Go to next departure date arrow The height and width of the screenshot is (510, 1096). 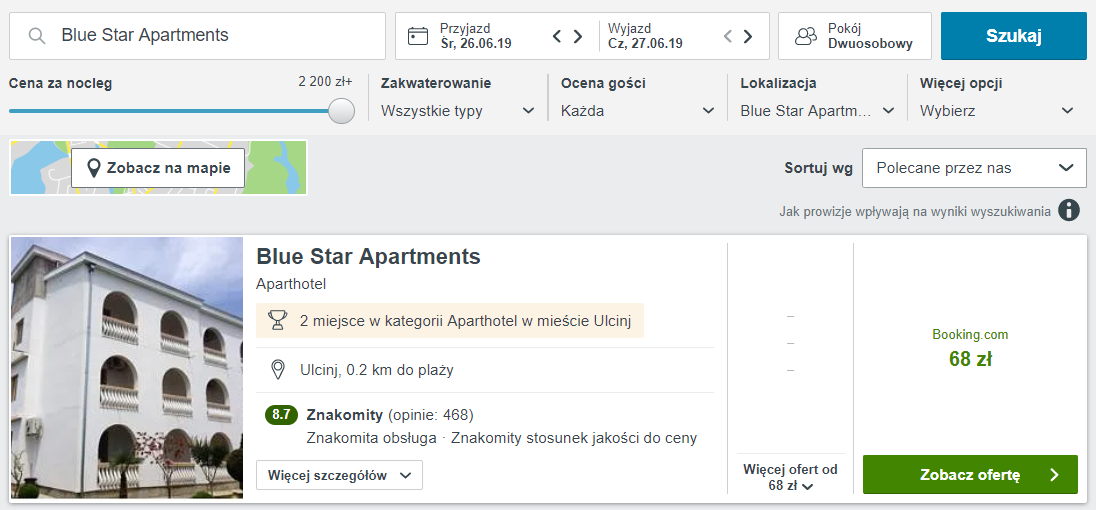[748, 36]
